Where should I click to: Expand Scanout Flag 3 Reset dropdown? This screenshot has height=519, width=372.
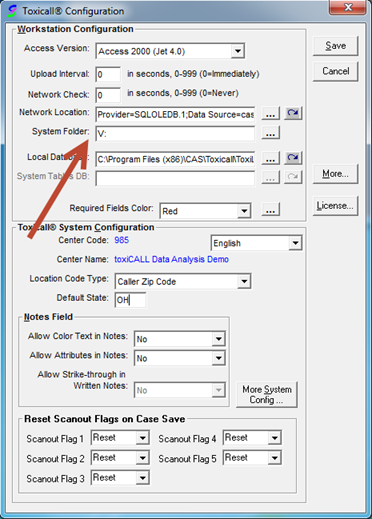coord(142,478)
